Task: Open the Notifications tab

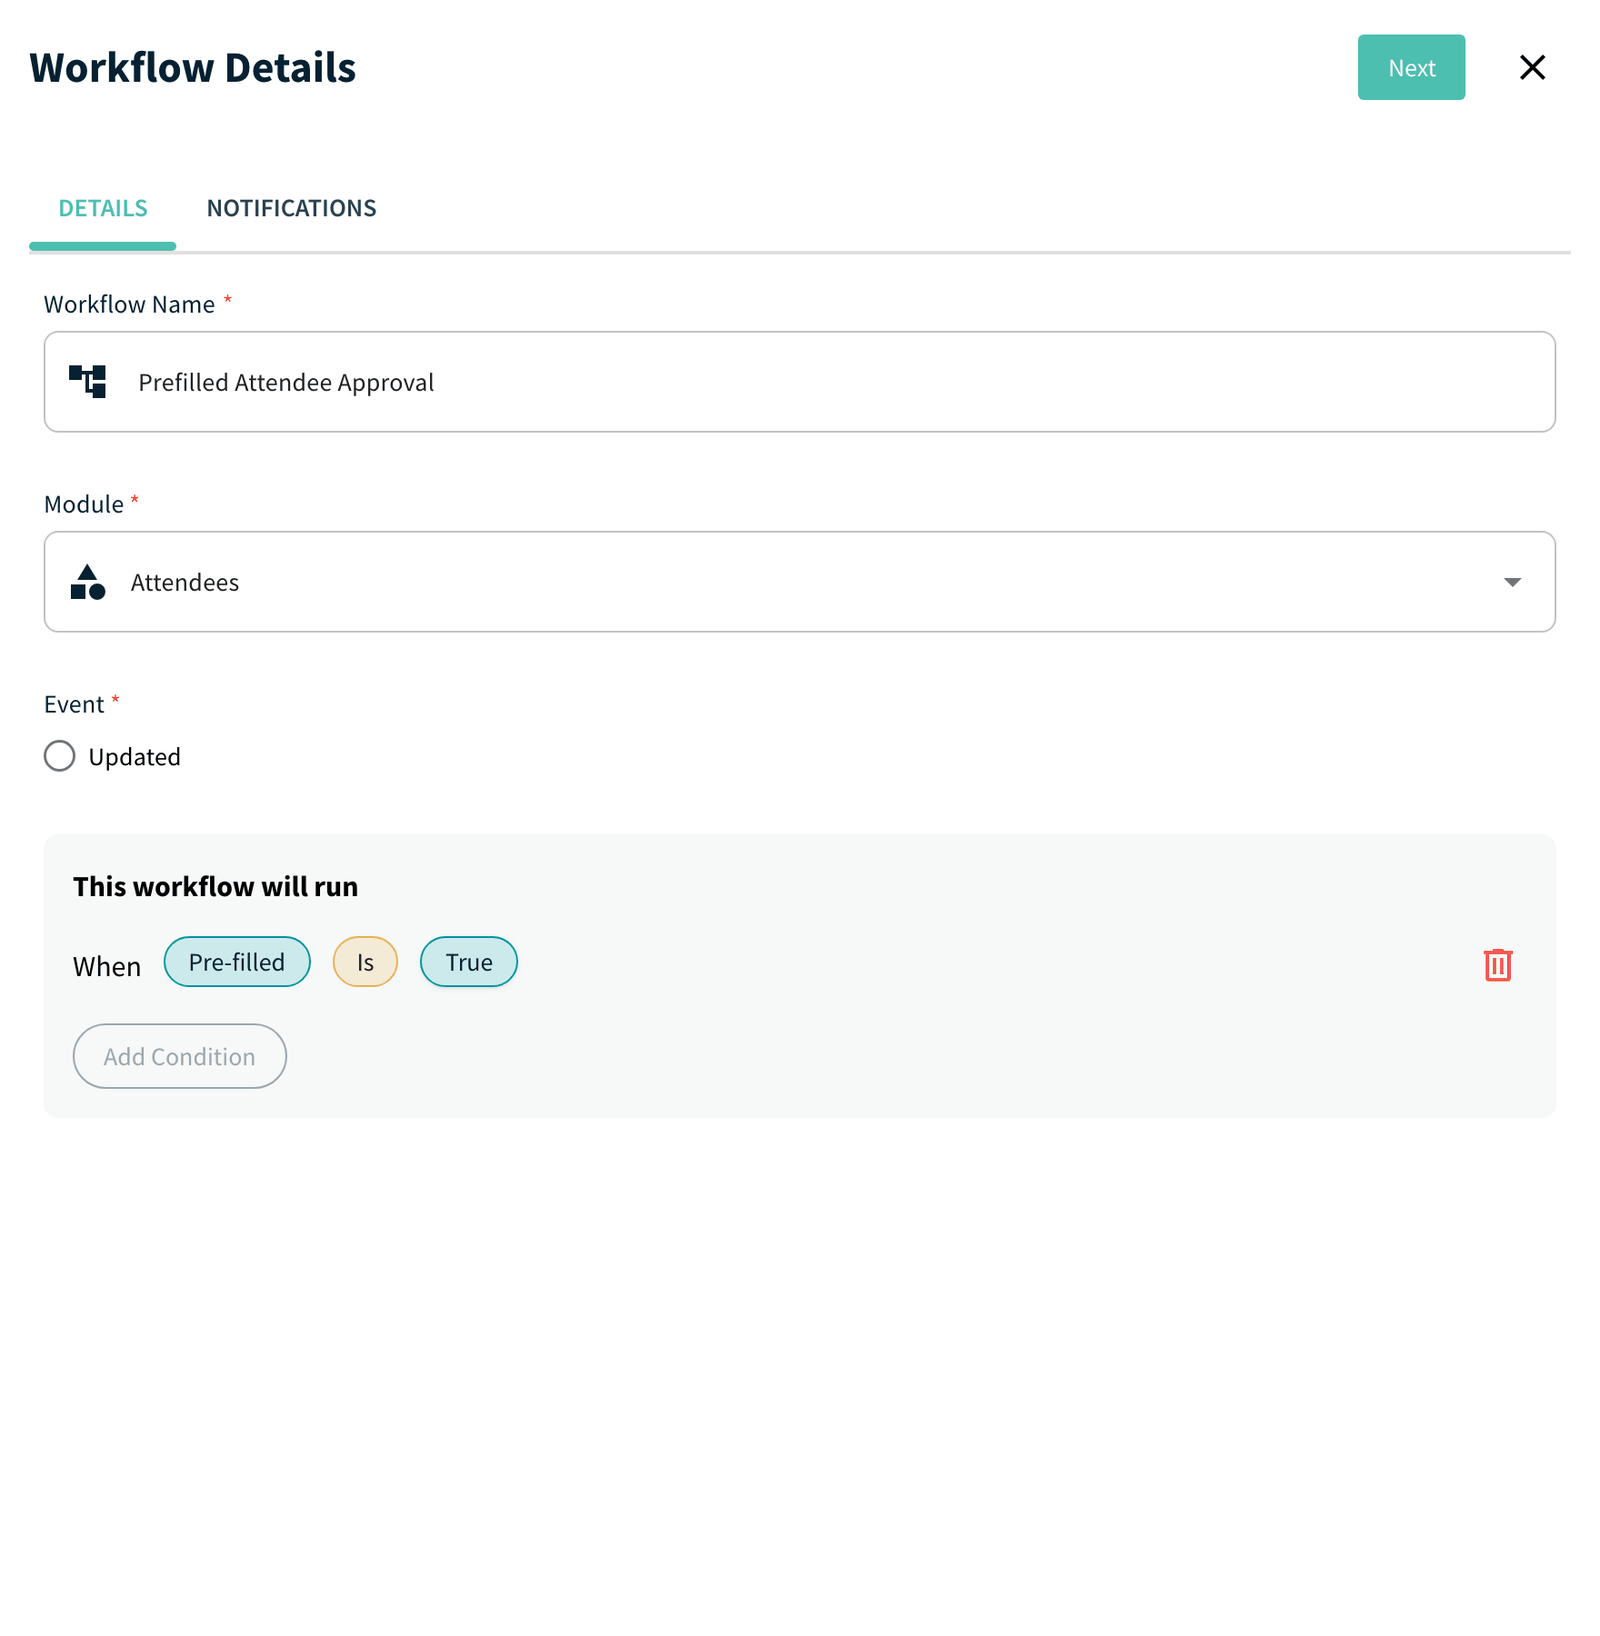Action: click(x=291, y=208)
